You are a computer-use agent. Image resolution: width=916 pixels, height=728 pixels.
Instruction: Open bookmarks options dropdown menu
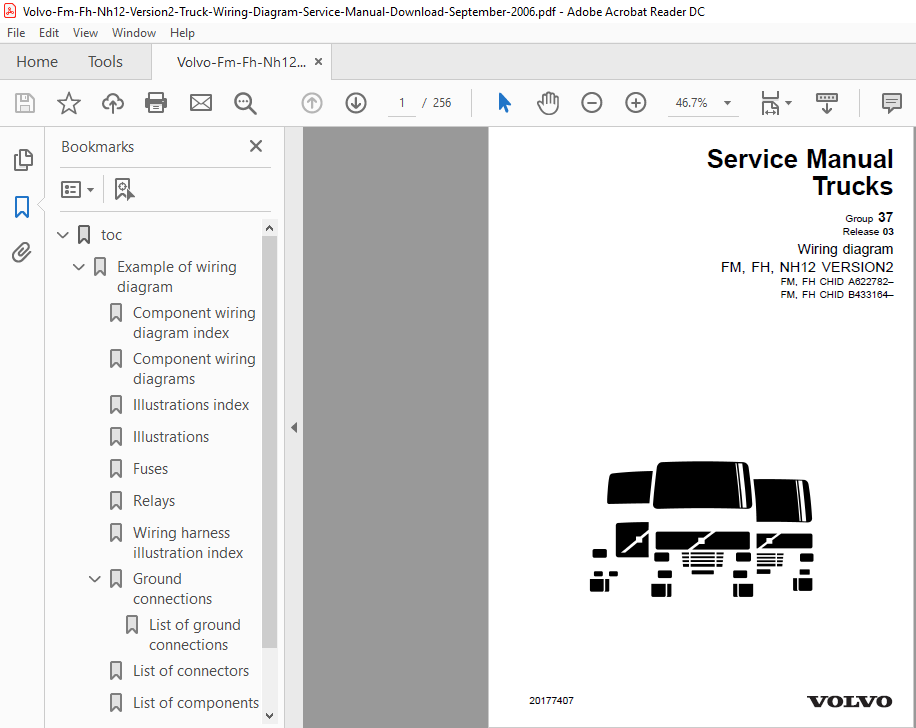click(77, 189)
